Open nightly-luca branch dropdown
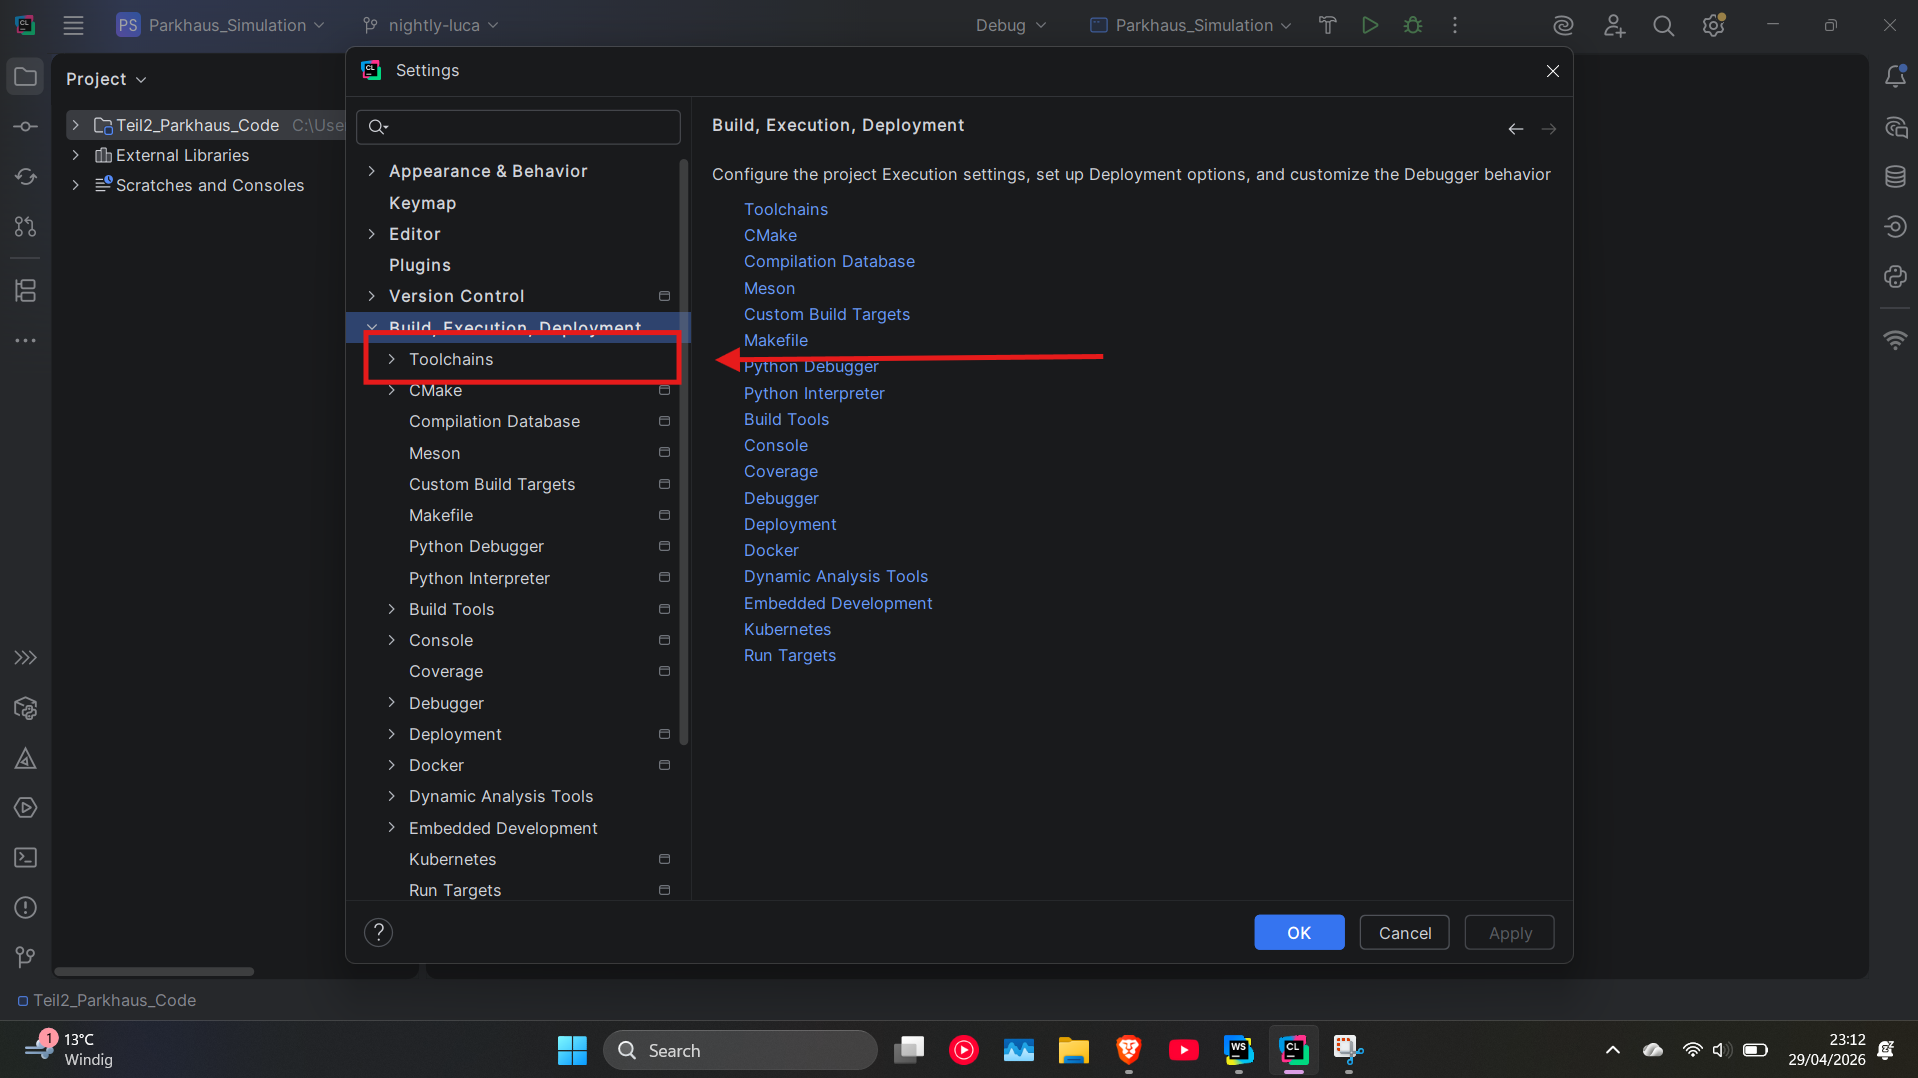 (430, 25)
